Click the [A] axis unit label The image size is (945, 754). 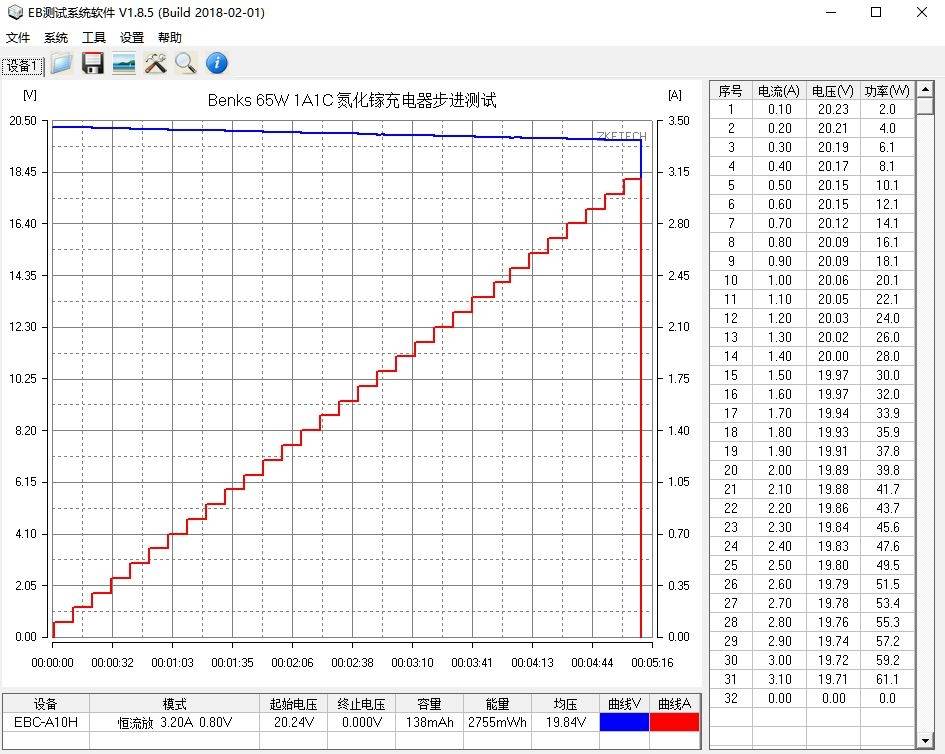tap(675, 95)
